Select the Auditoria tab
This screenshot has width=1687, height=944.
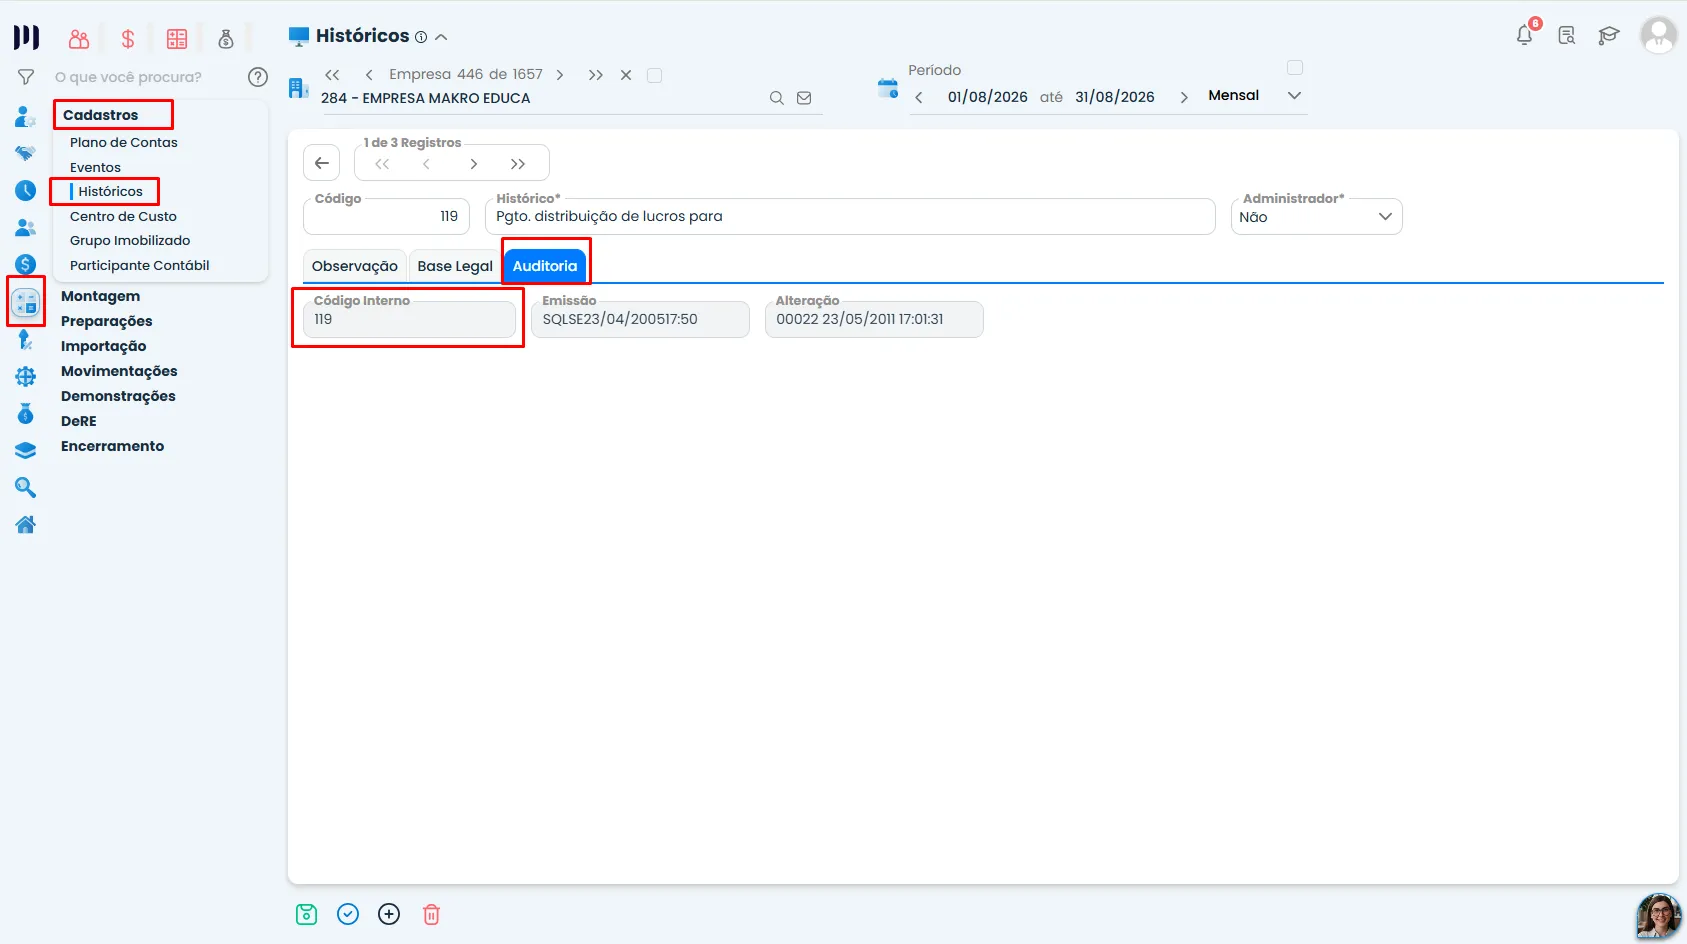coord(545,266)
